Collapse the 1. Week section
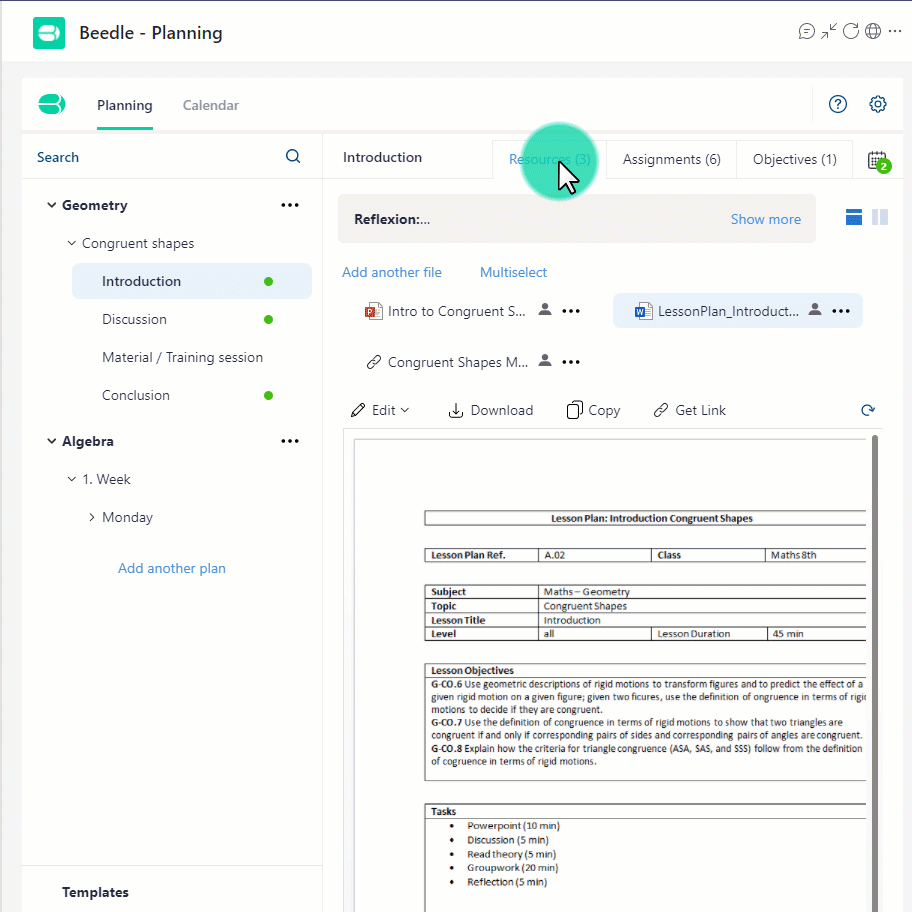 coord(72,479)
